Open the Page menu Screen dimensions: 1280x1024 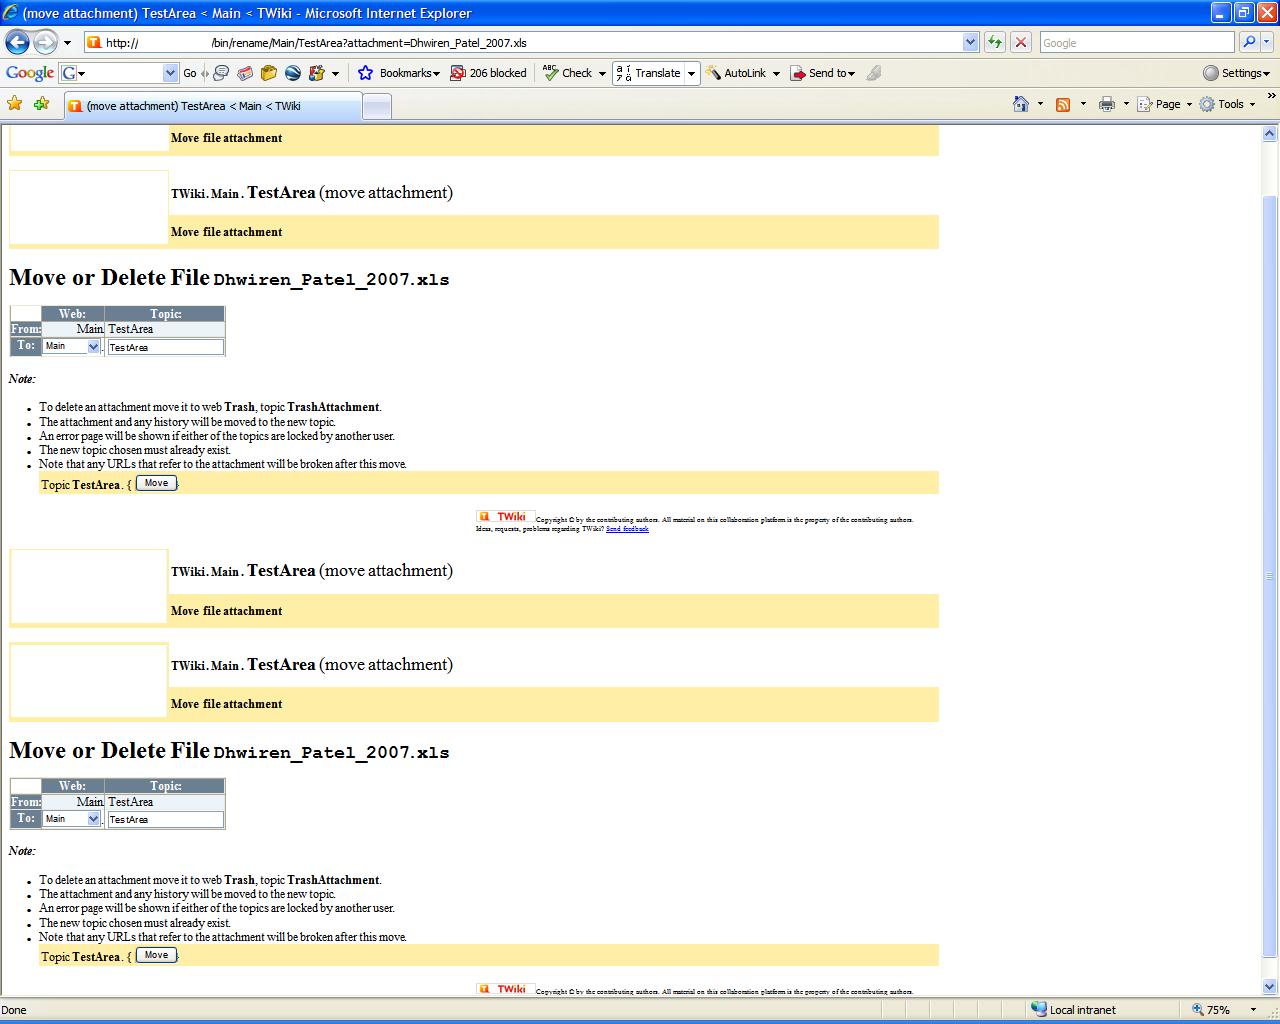pyautogui.click(x=1166, y=104)
